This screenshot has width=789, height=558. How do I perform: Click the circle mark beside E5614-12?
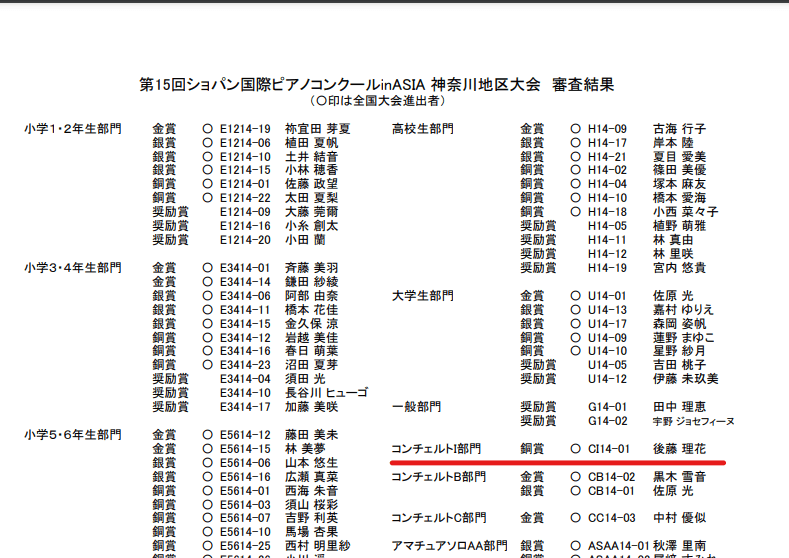(x=208, y=435)
